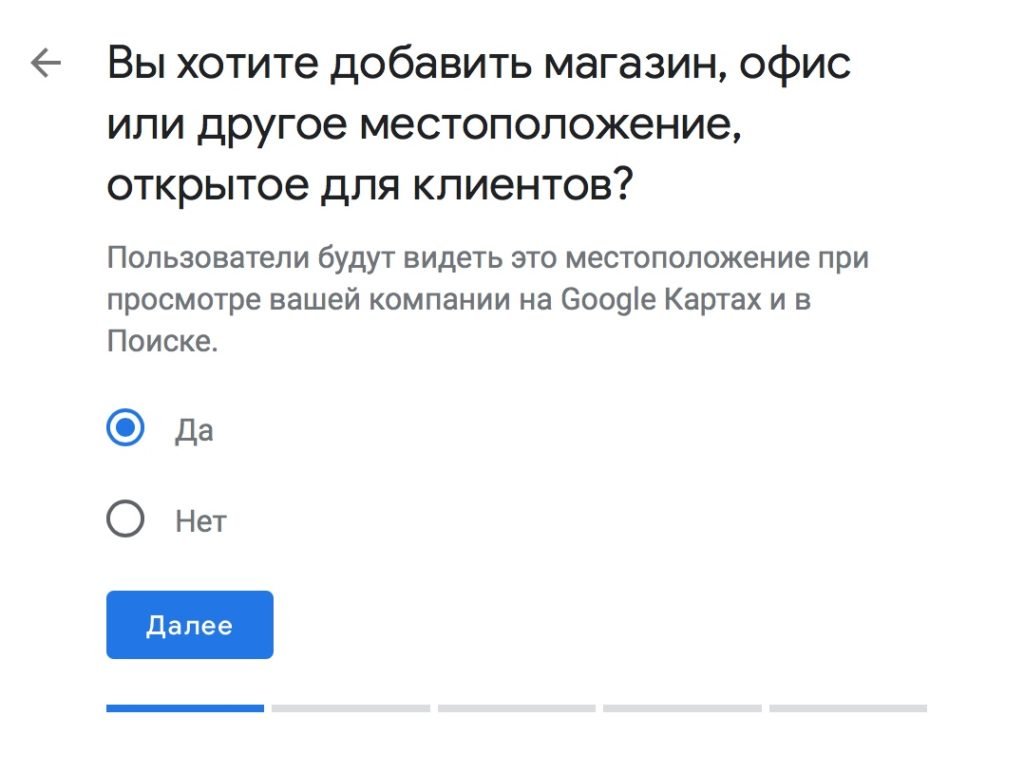
Task: Click the third progress bar segment
Action: pos(518,709)
